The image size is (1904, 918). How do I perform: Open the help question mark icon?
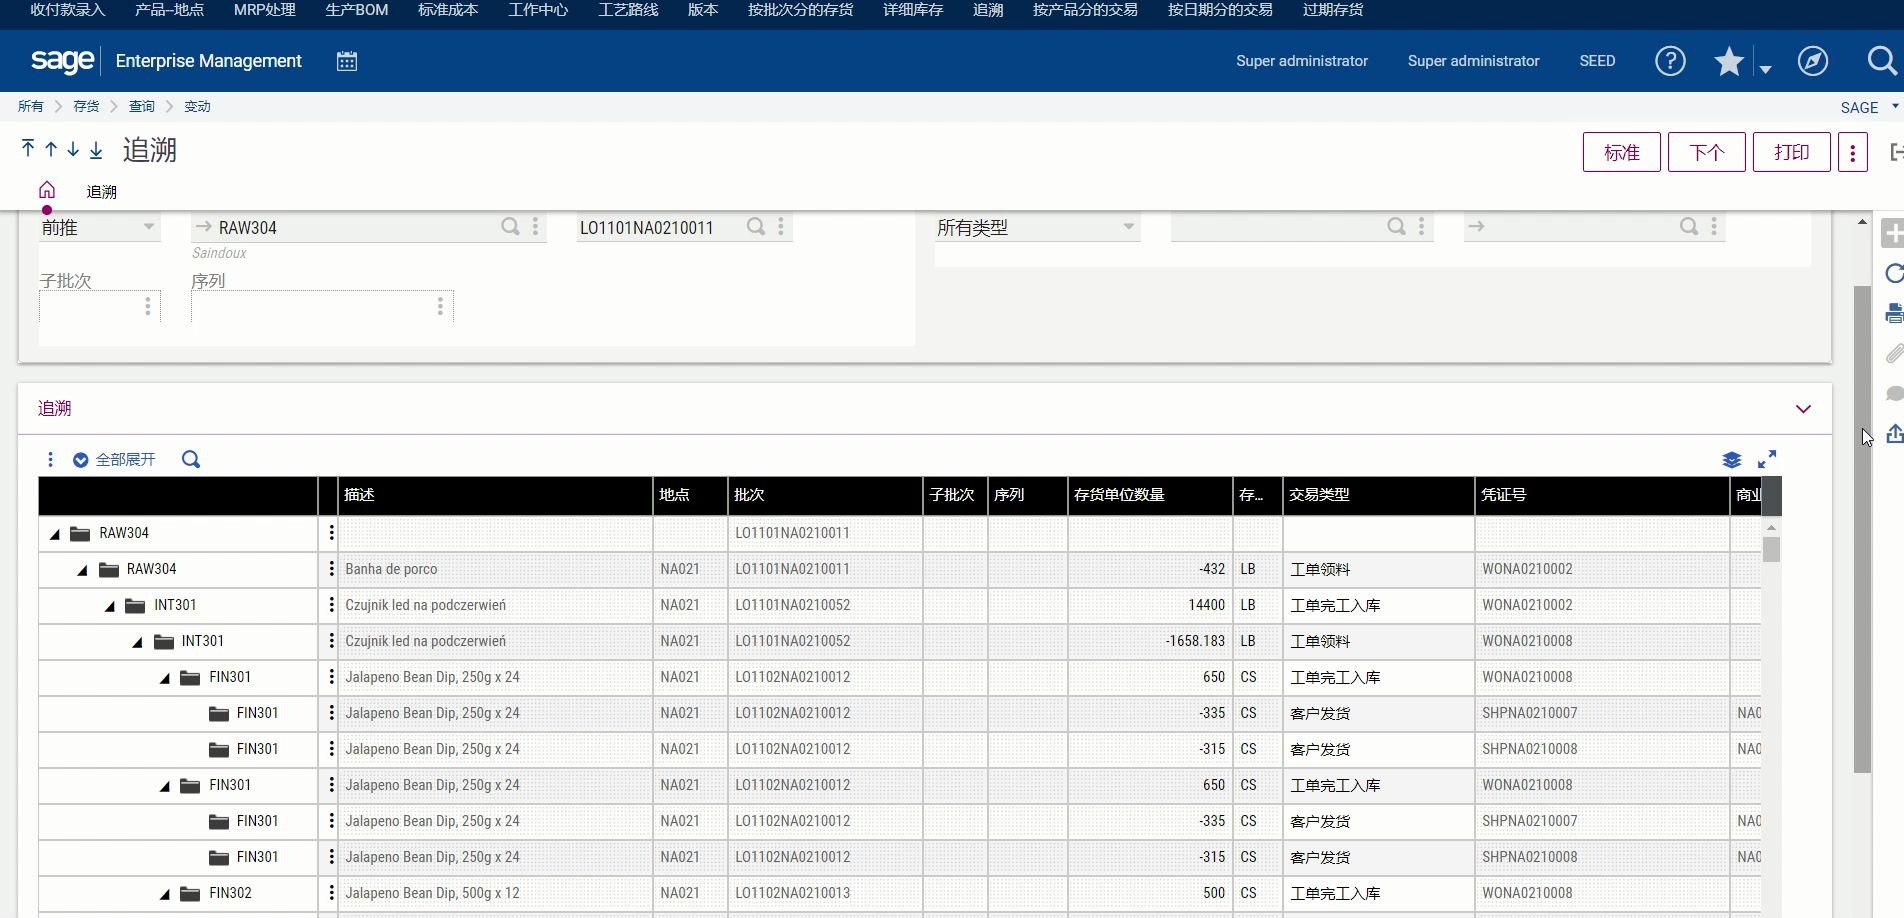click(x=1670, y=61)
